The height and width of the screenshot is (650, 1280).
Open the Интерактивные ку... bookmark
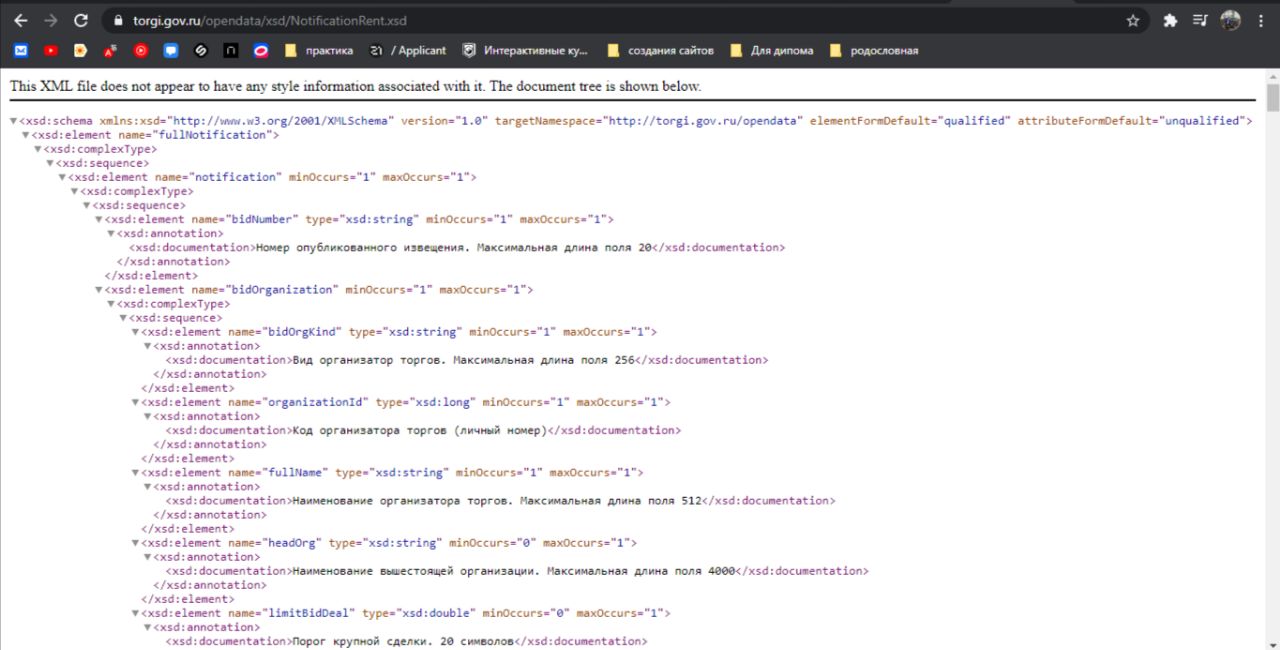click(x=525, y=50)
